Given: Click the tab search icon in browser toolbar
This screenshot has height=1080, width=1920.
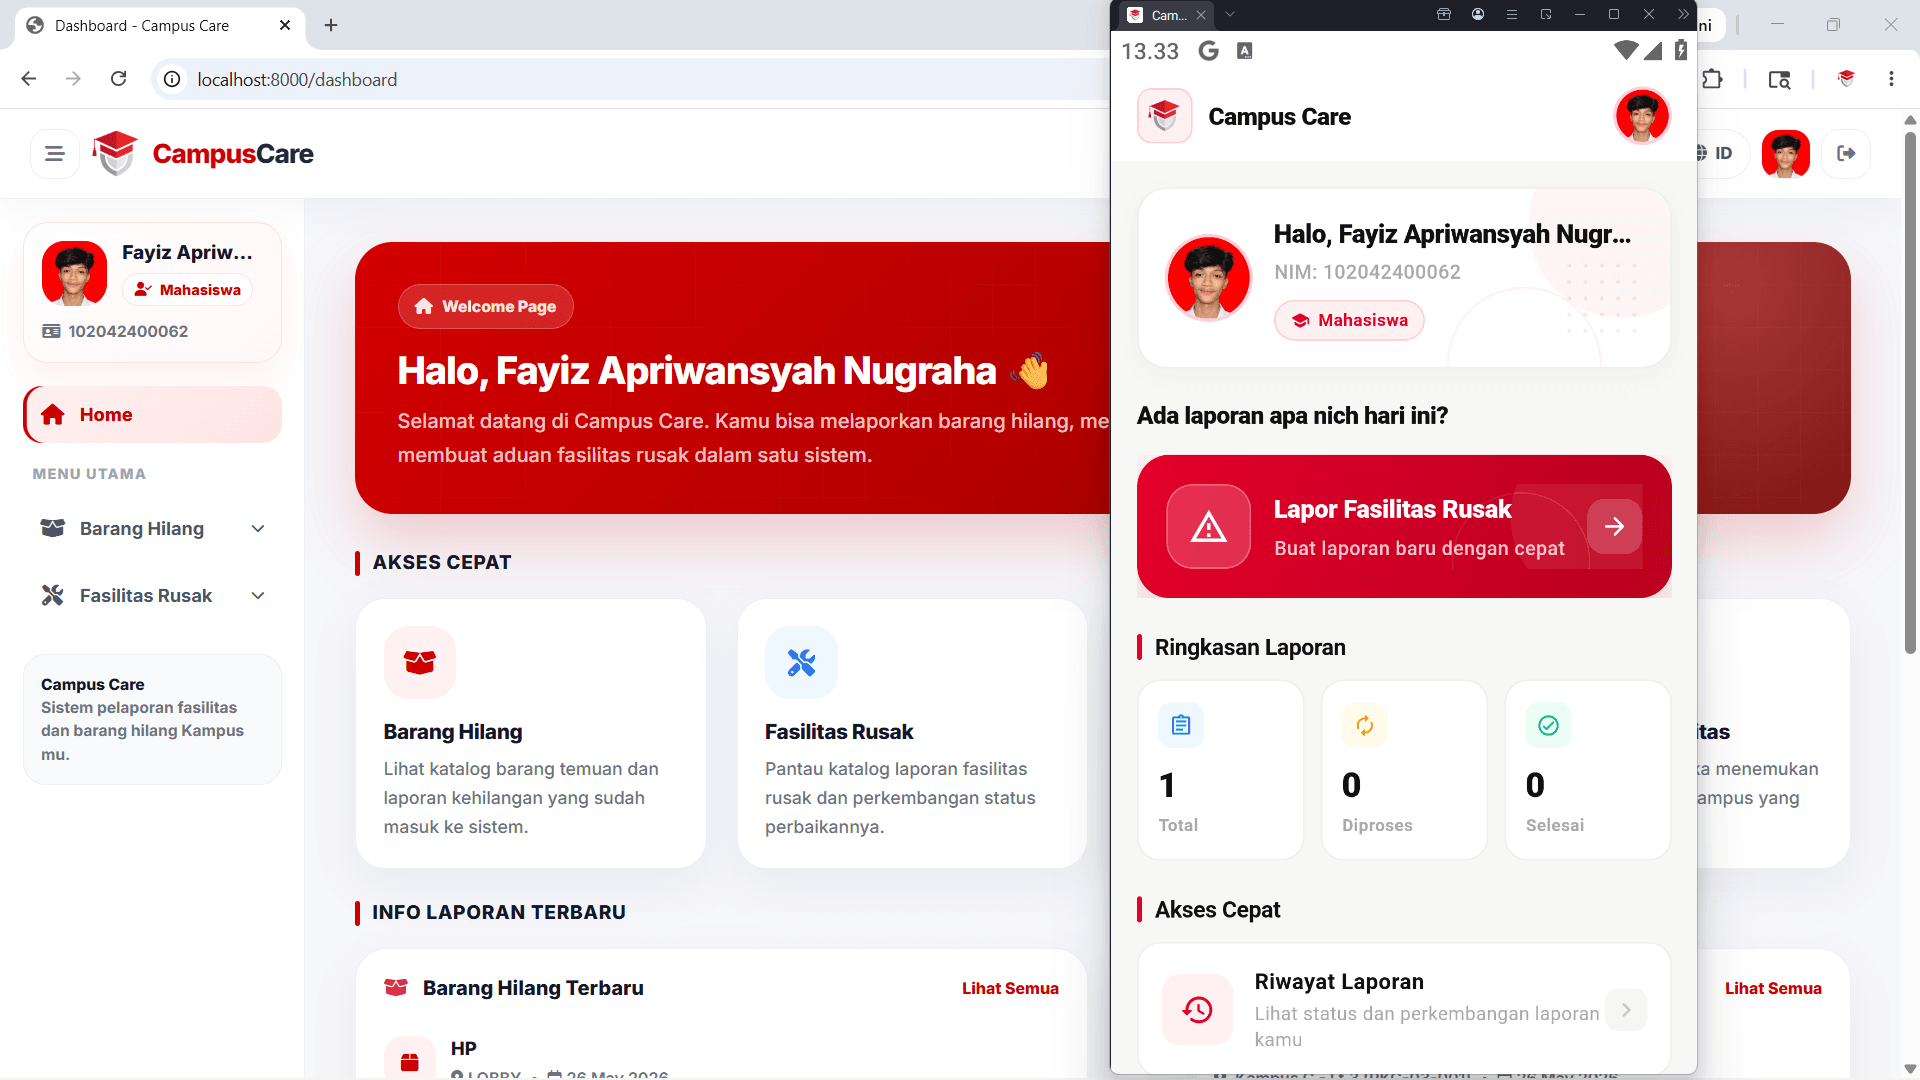Looking at the screenshot, I should click(x=1779, y=79).
